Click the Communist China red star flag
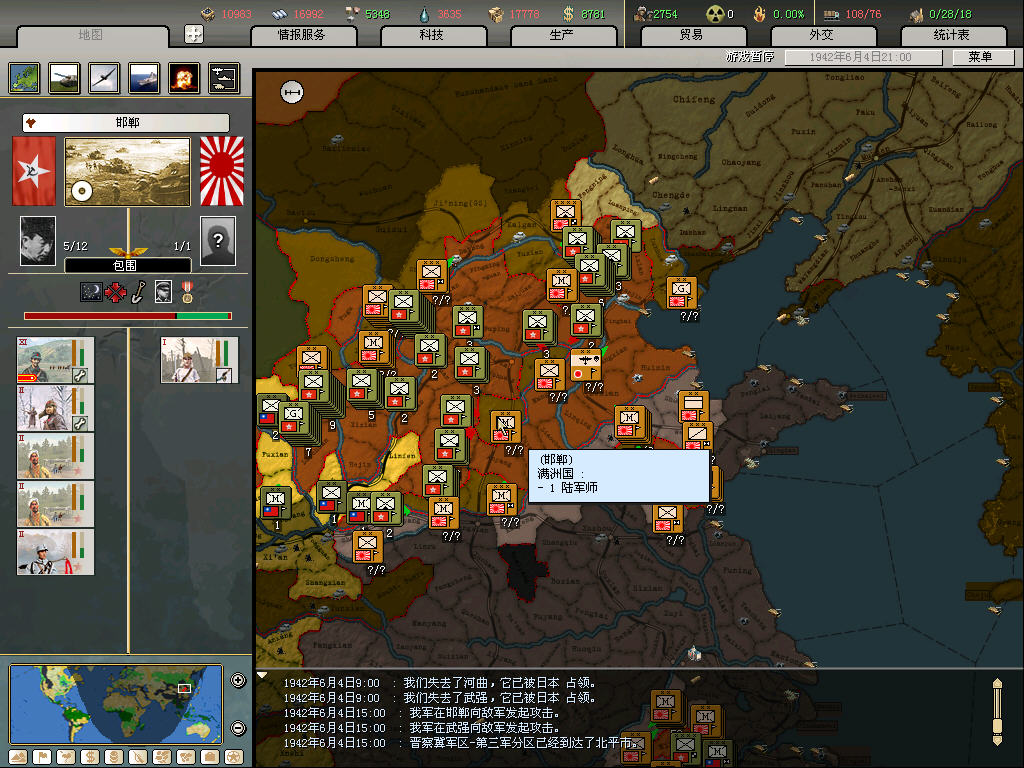 click(x=34, y=171)
